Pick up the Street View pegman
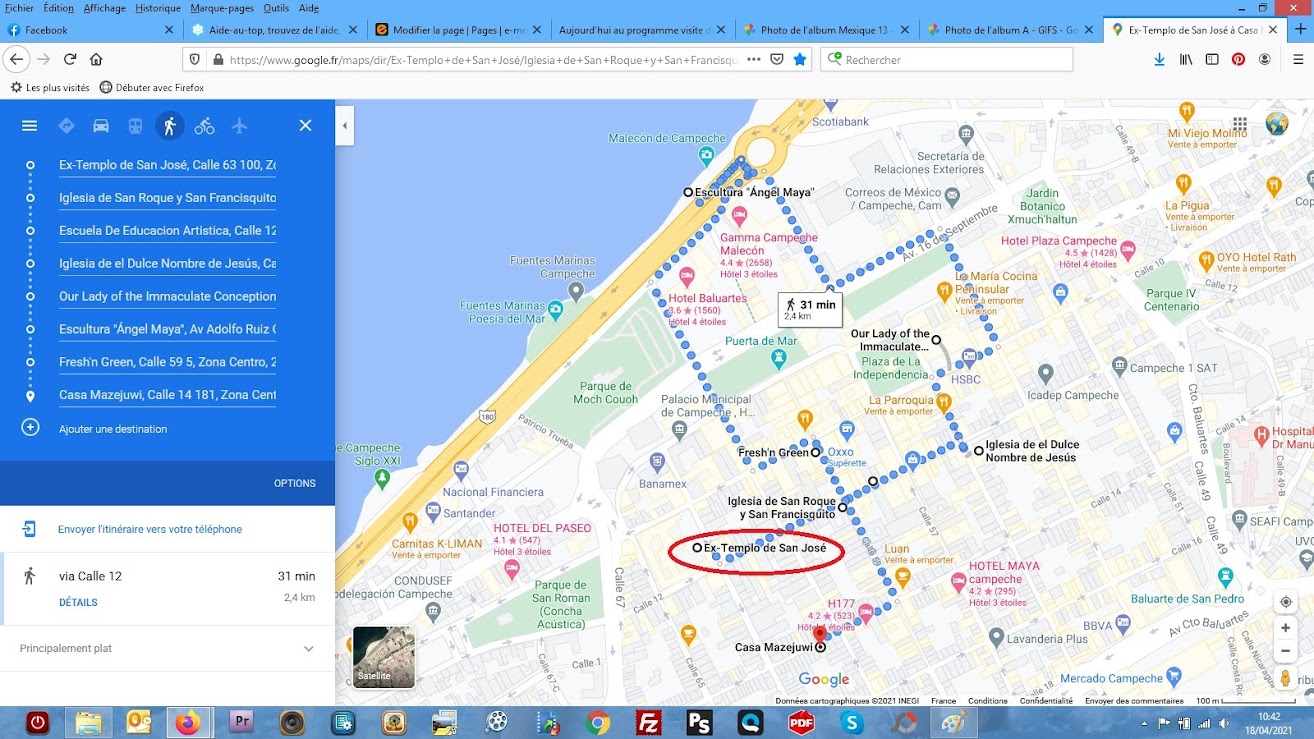 pyautogui.click(x=1286, y=678)
